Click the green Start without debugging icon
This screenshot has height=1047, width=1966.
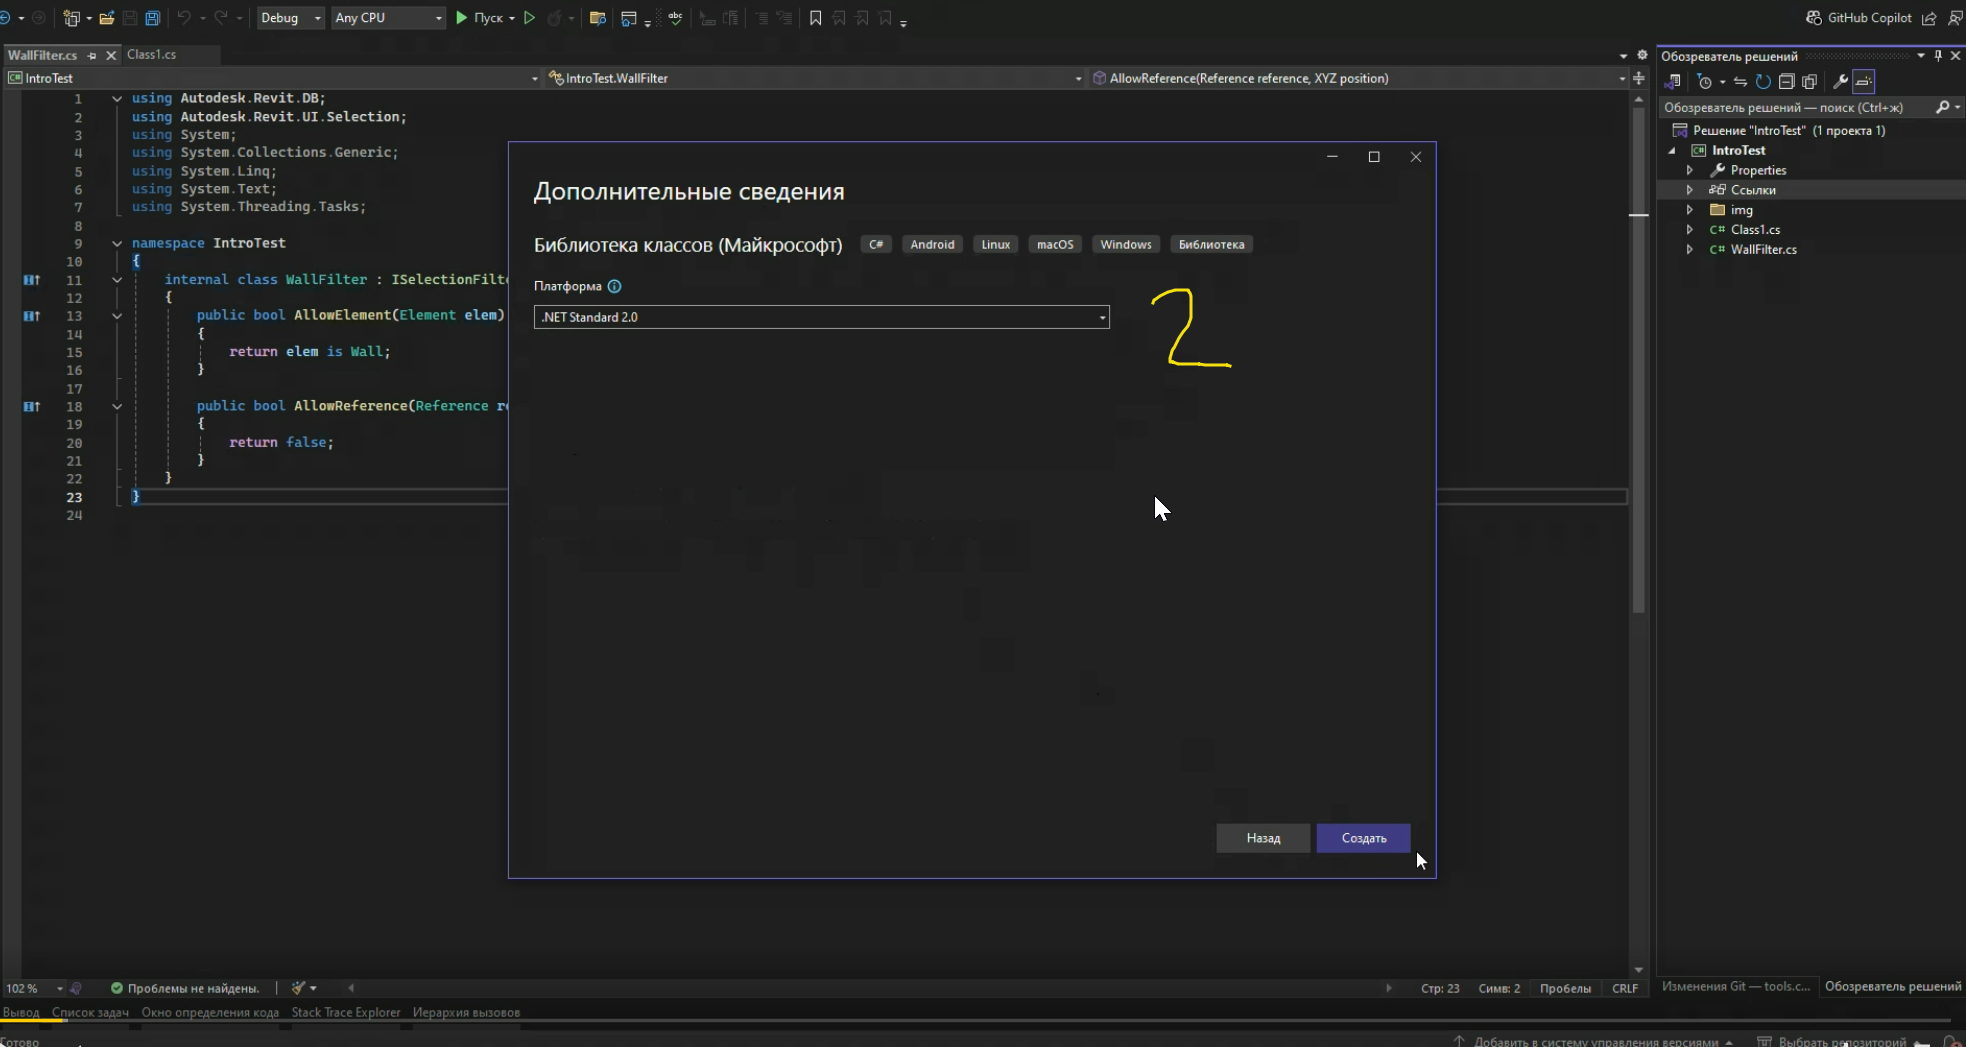529,18
